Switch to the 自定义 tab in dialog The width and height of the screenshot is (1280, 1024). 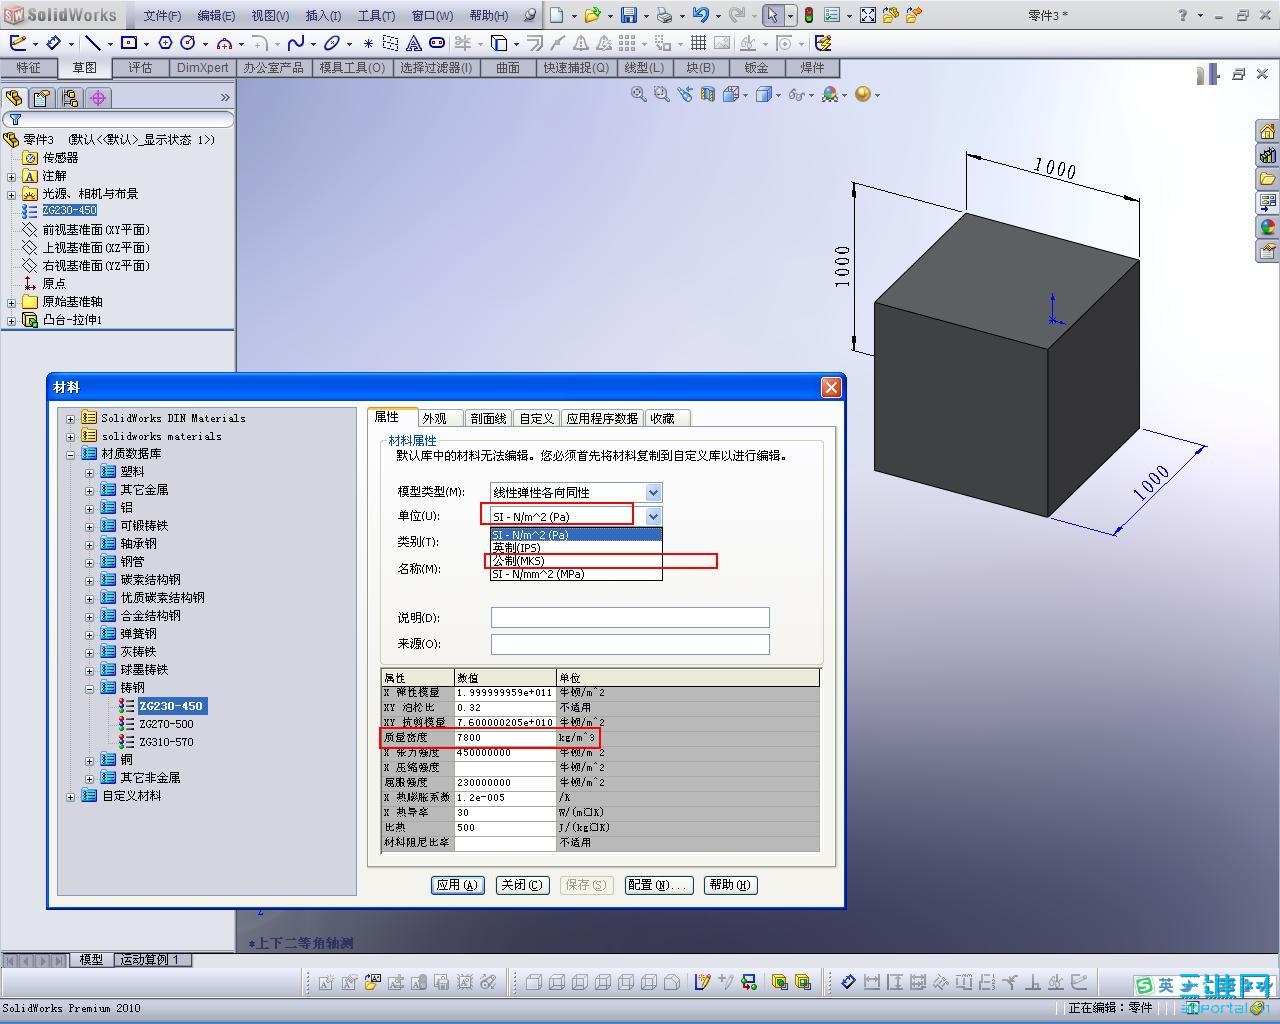536,418
